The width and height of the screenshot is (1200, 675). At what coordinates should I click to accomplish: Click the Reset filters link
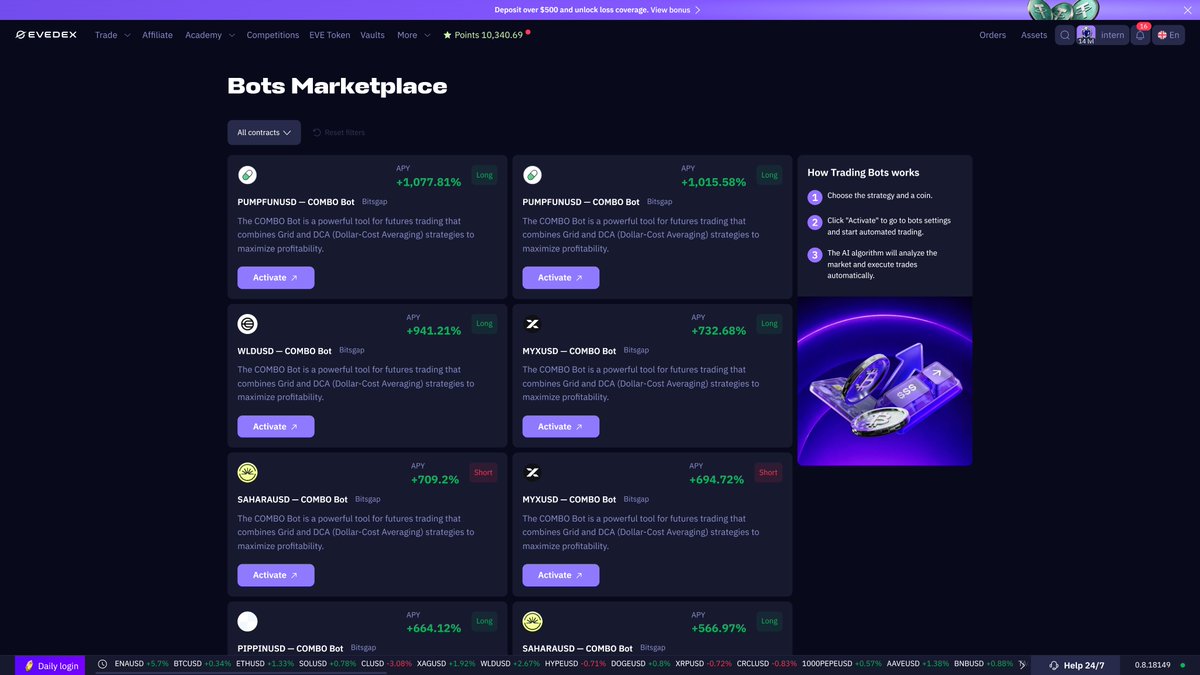coord(338,133)
